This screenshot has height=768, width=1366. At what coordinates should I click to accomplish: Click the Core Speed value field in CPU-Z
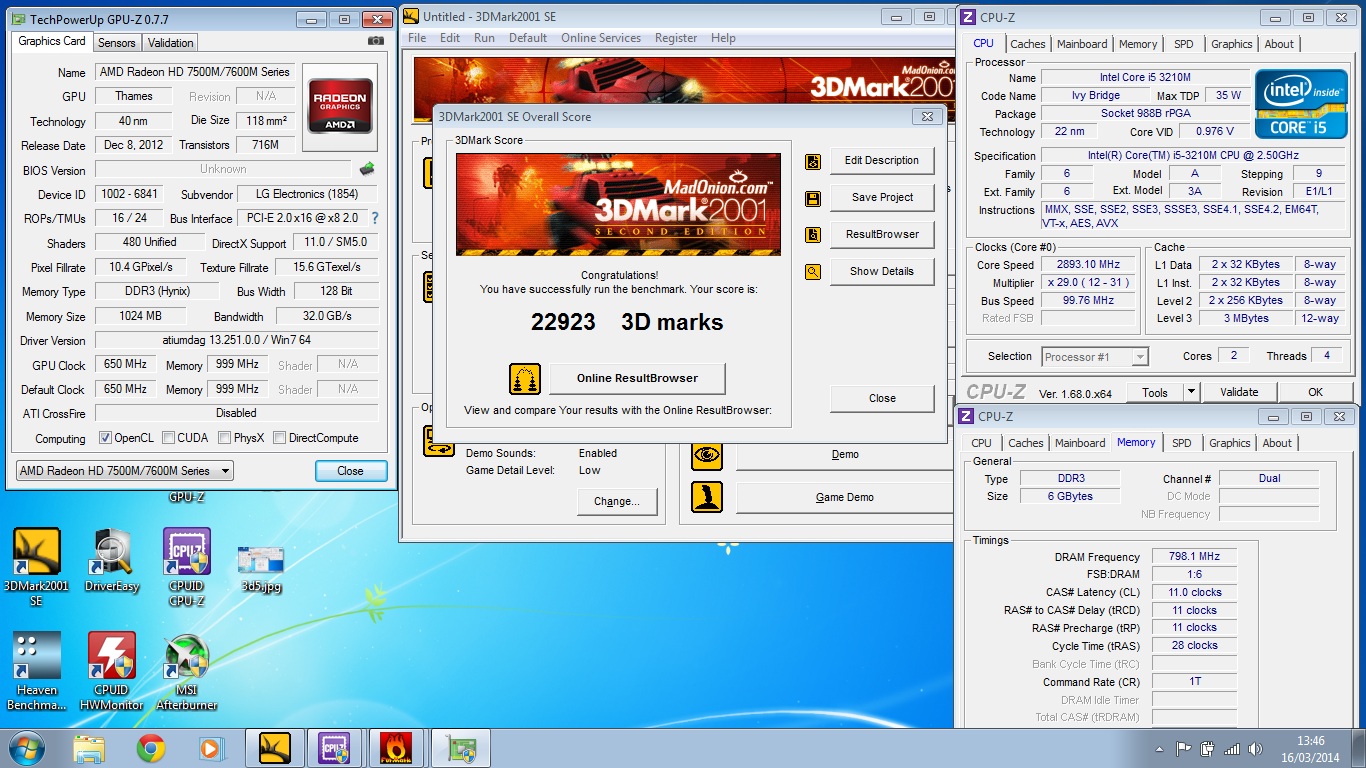1088,265
